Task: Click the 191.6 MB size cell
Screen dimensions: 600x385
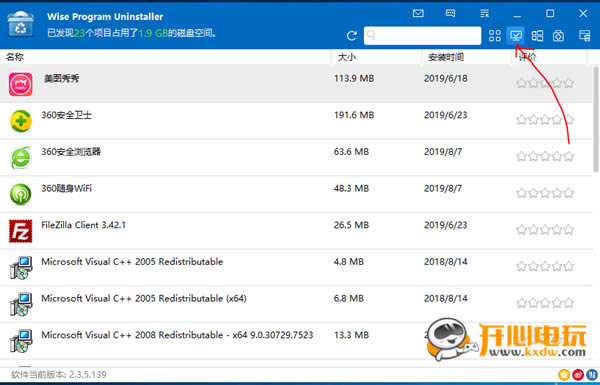Action: (x=354, y=115)
